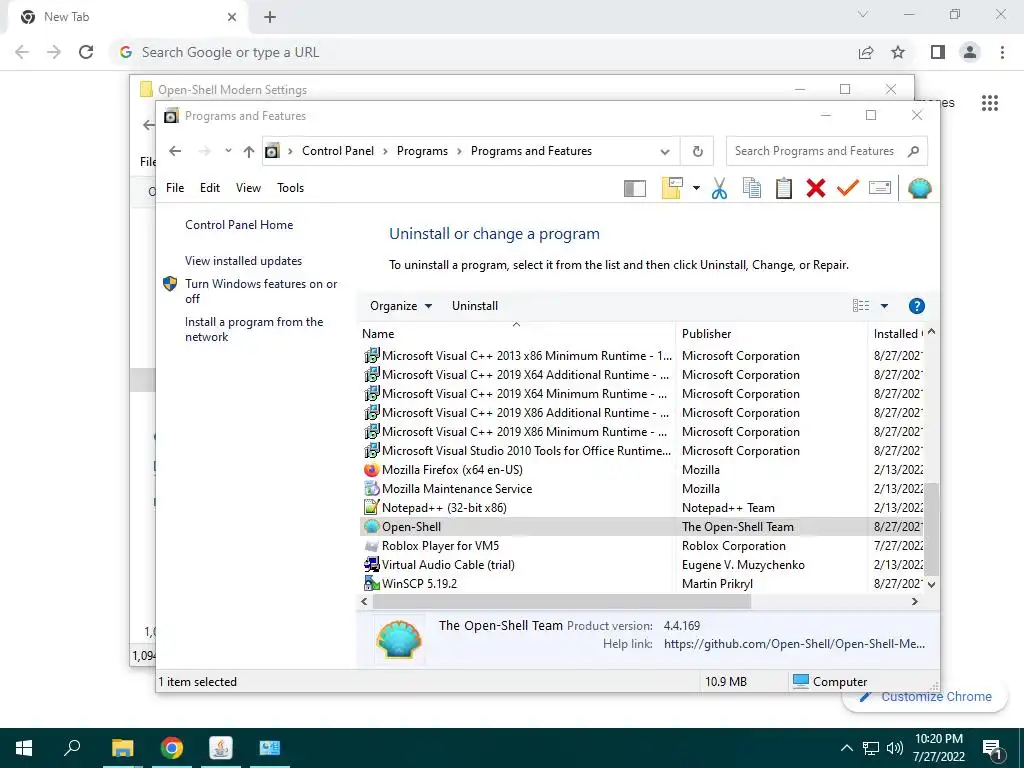Open Chrome three-dot menu
Image resolution: width=1024 pixels, height=768 pixels.
1002,52
